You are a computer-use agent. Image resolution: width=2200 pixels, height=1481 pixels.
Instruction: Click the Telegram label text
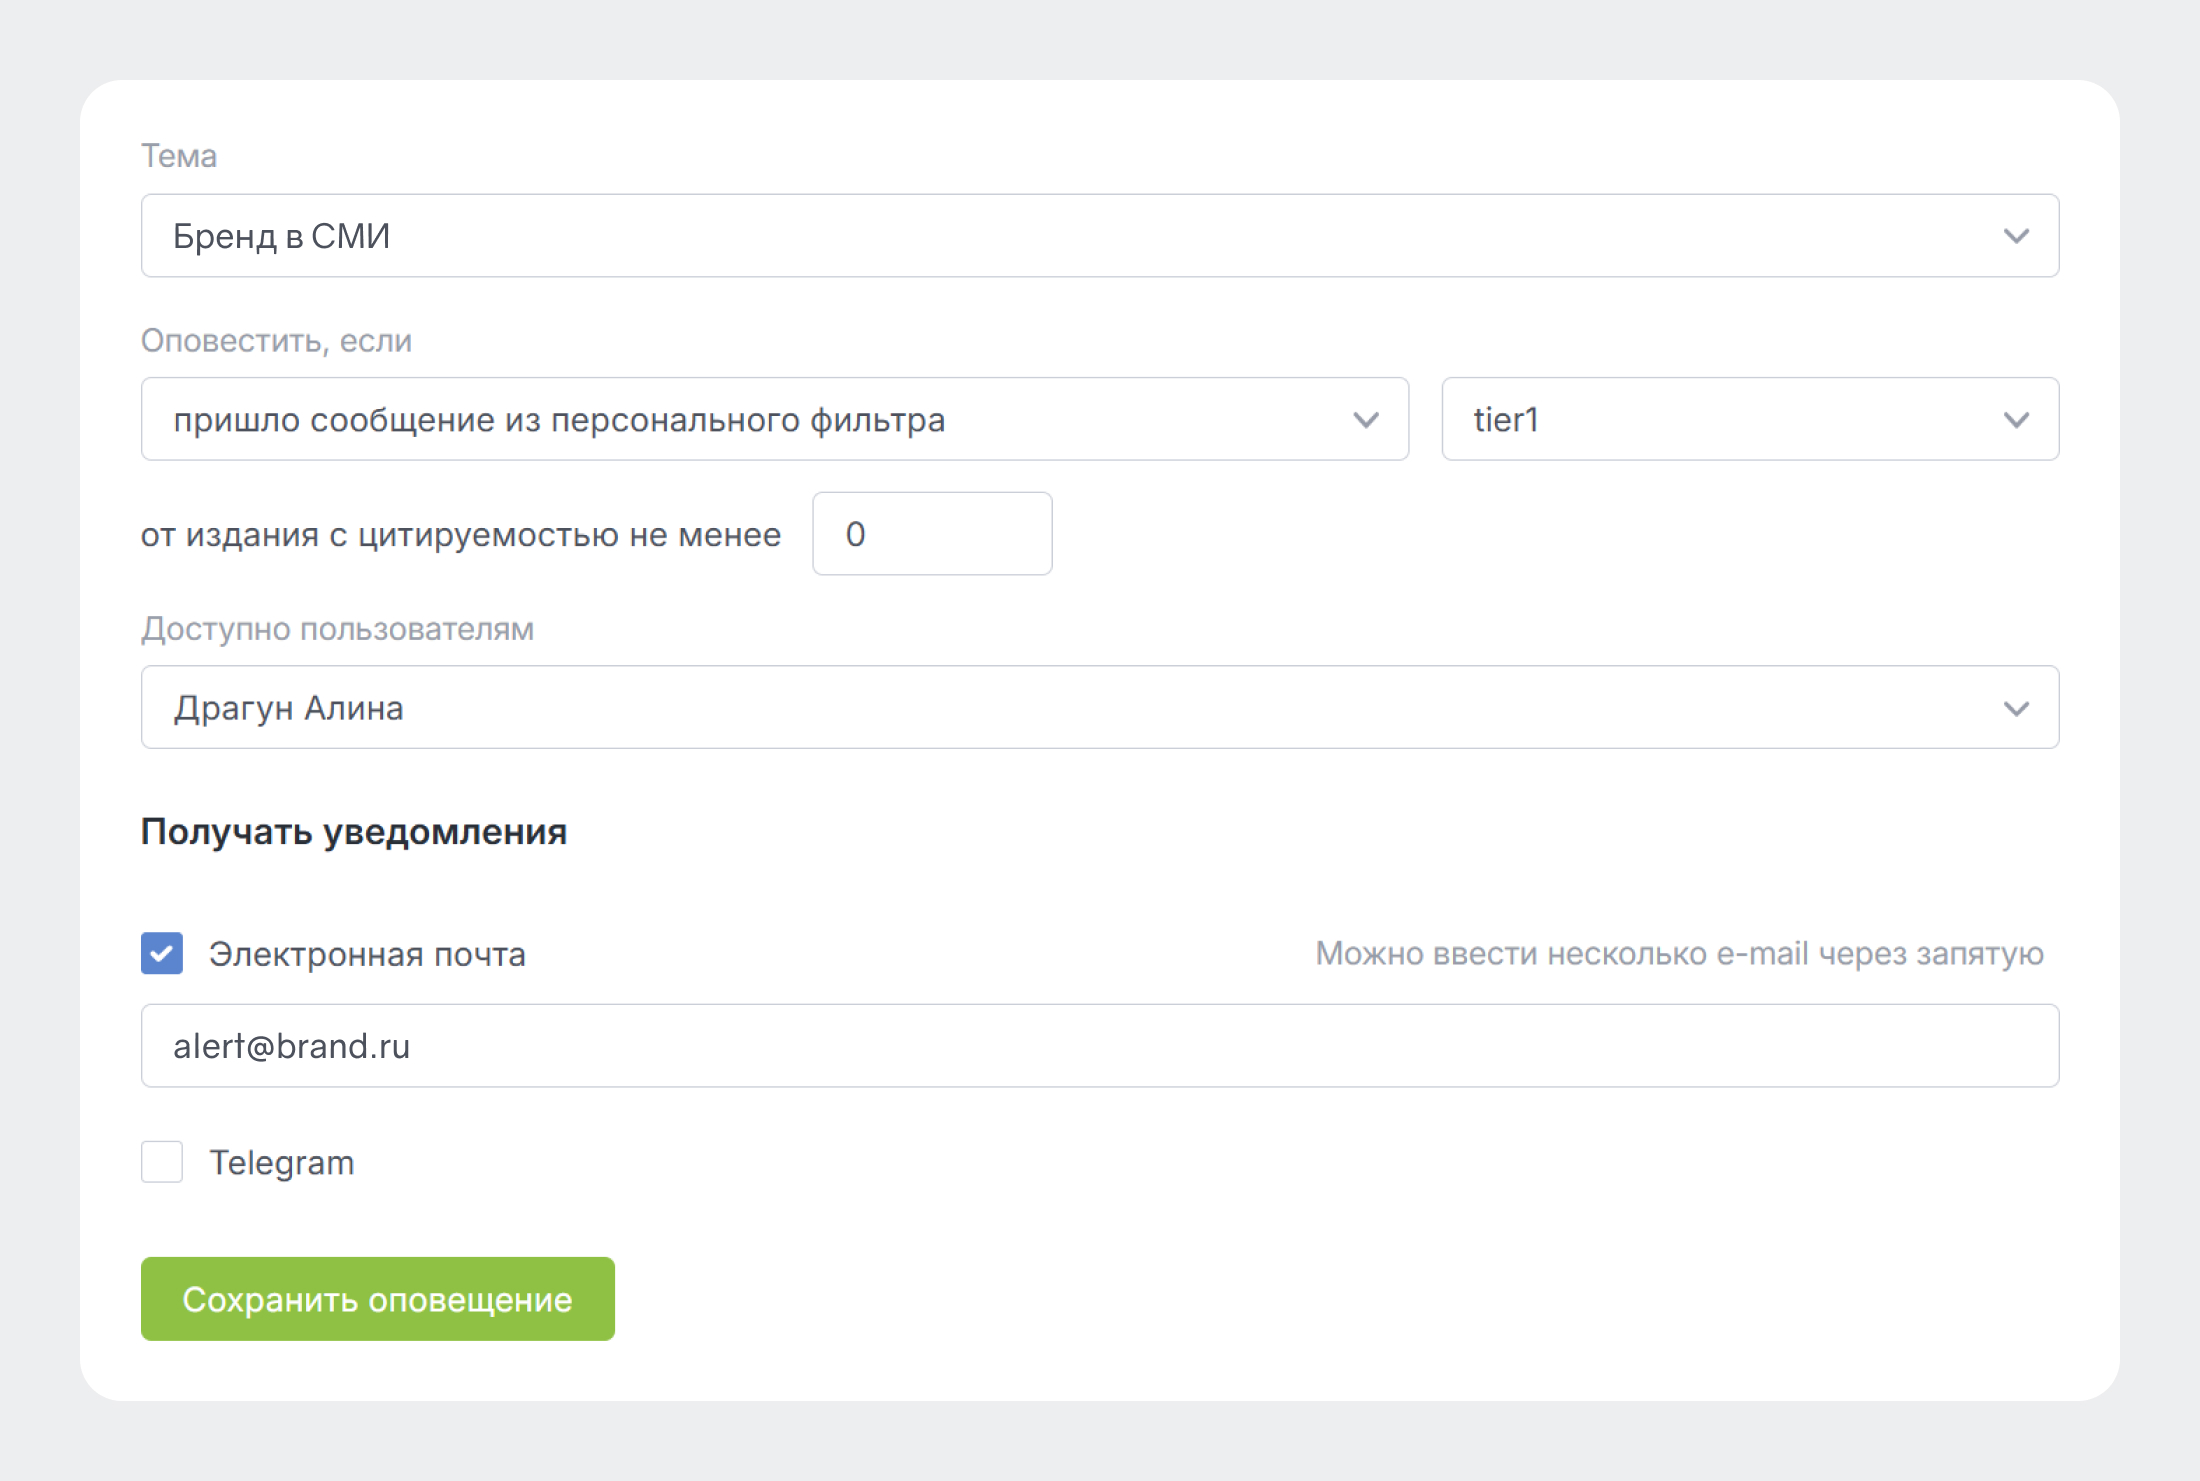point(282,1163)
